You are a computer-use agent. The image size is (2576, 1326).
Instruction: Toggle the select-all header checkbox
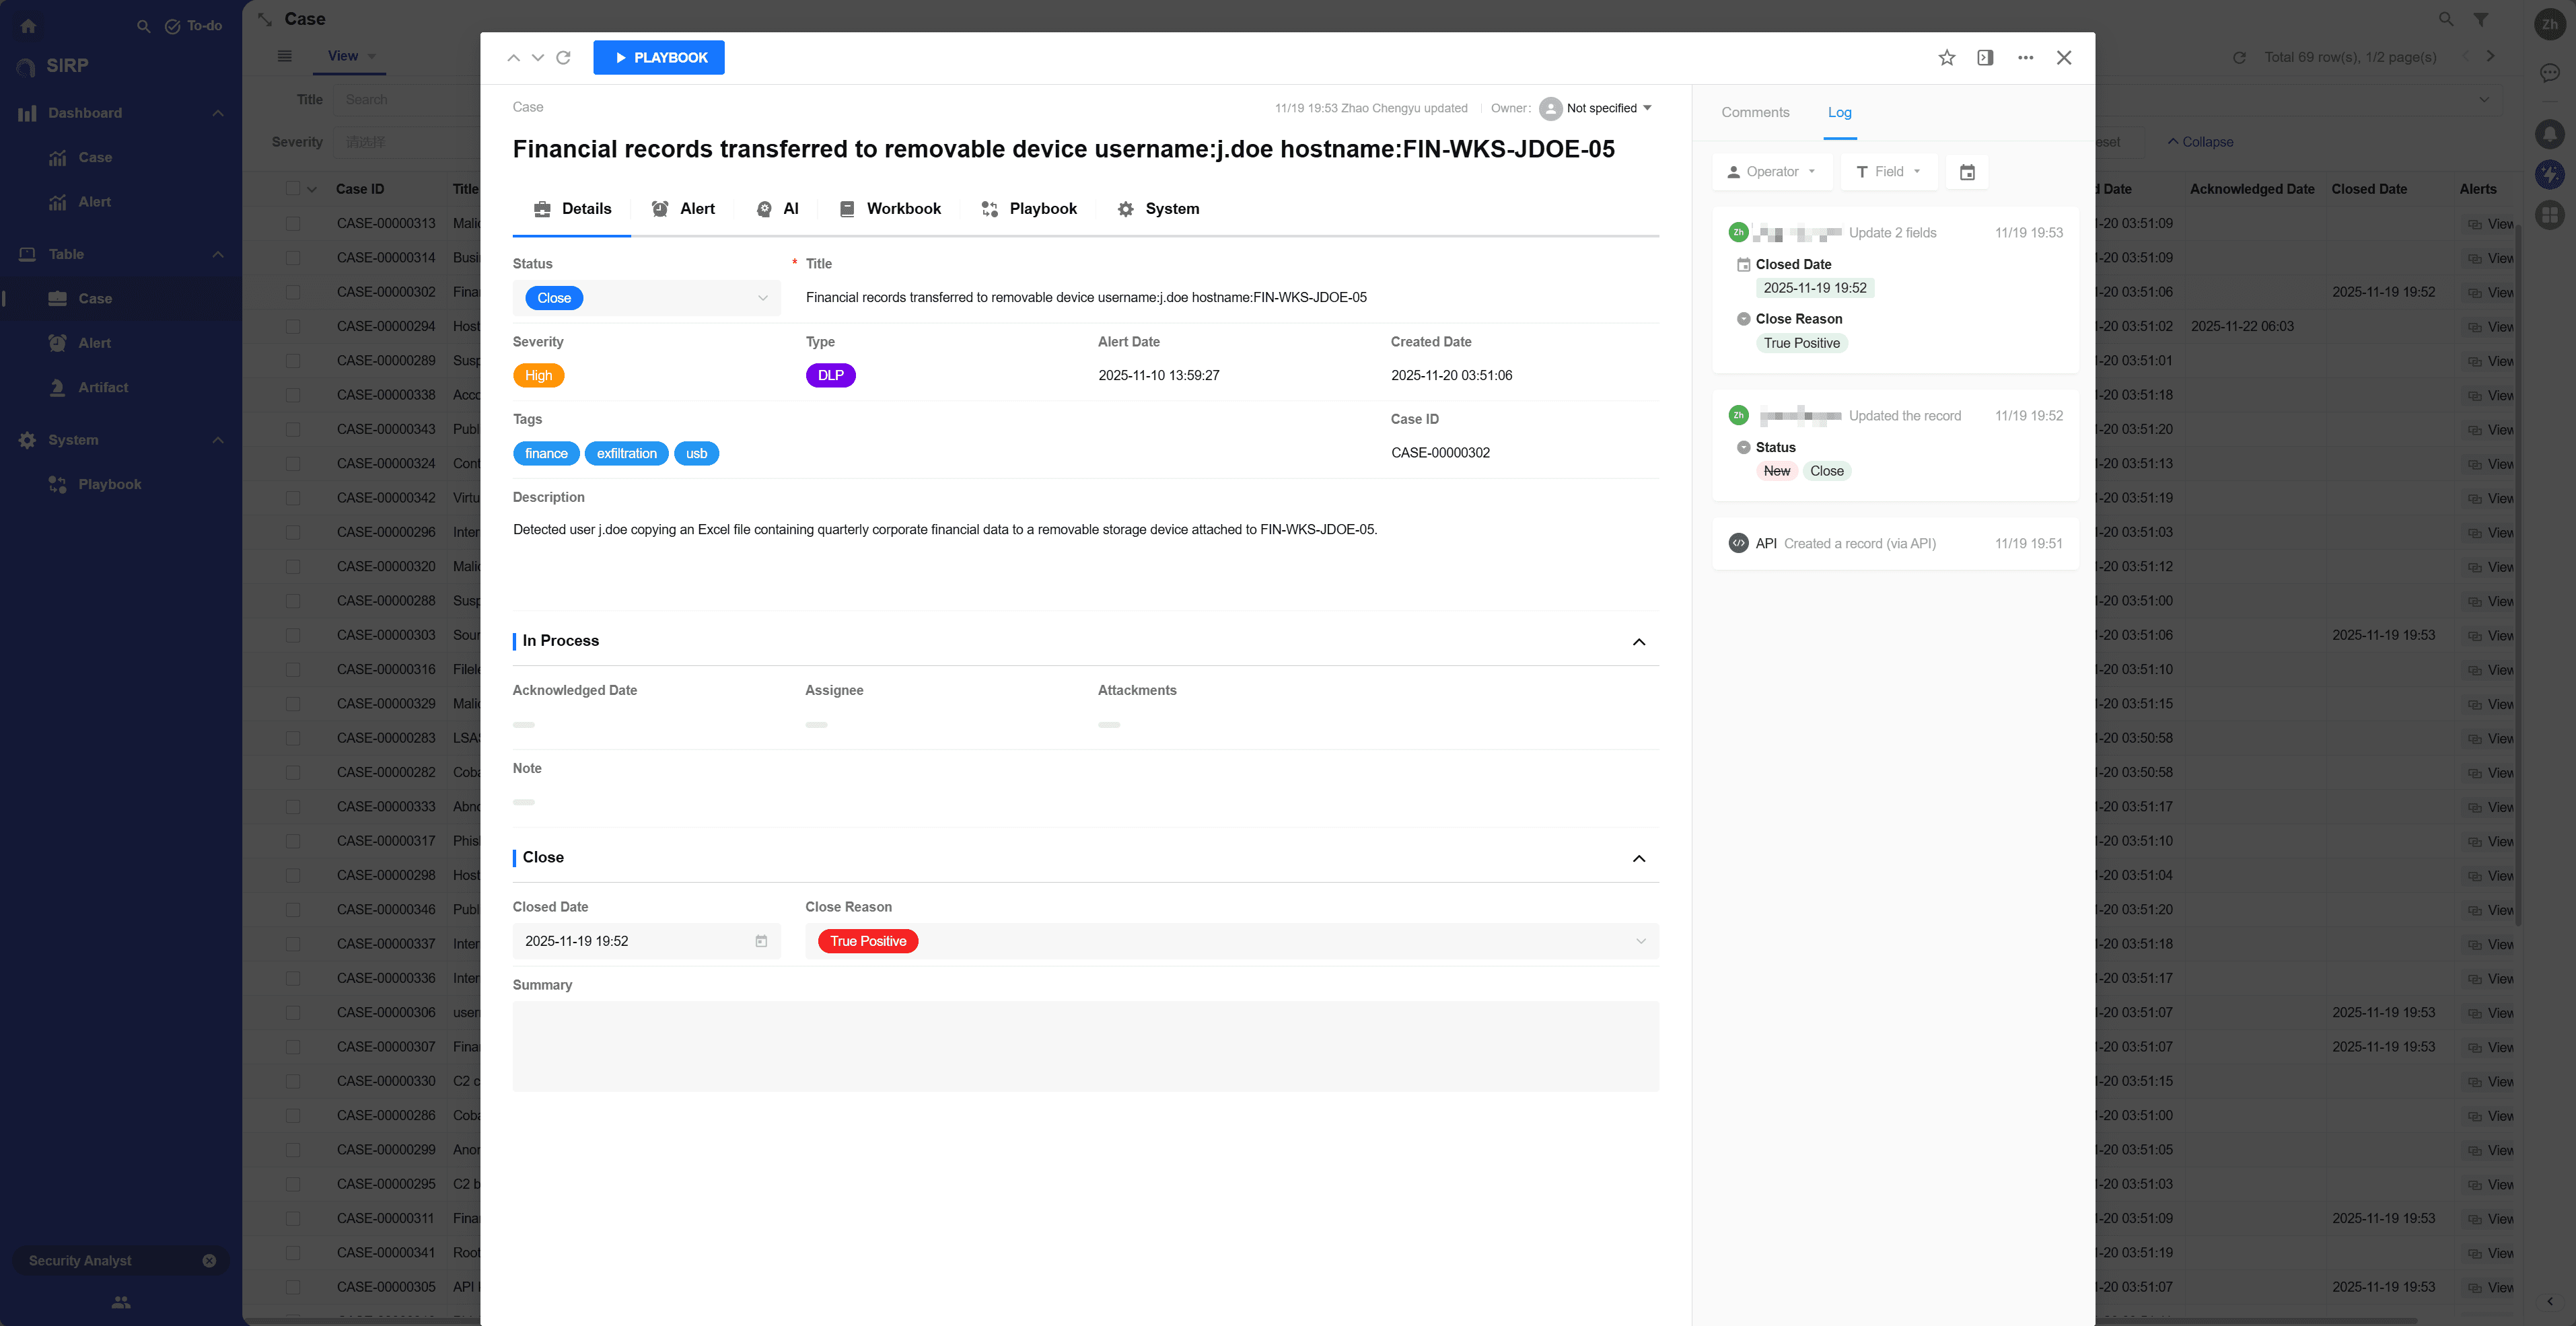293,189
